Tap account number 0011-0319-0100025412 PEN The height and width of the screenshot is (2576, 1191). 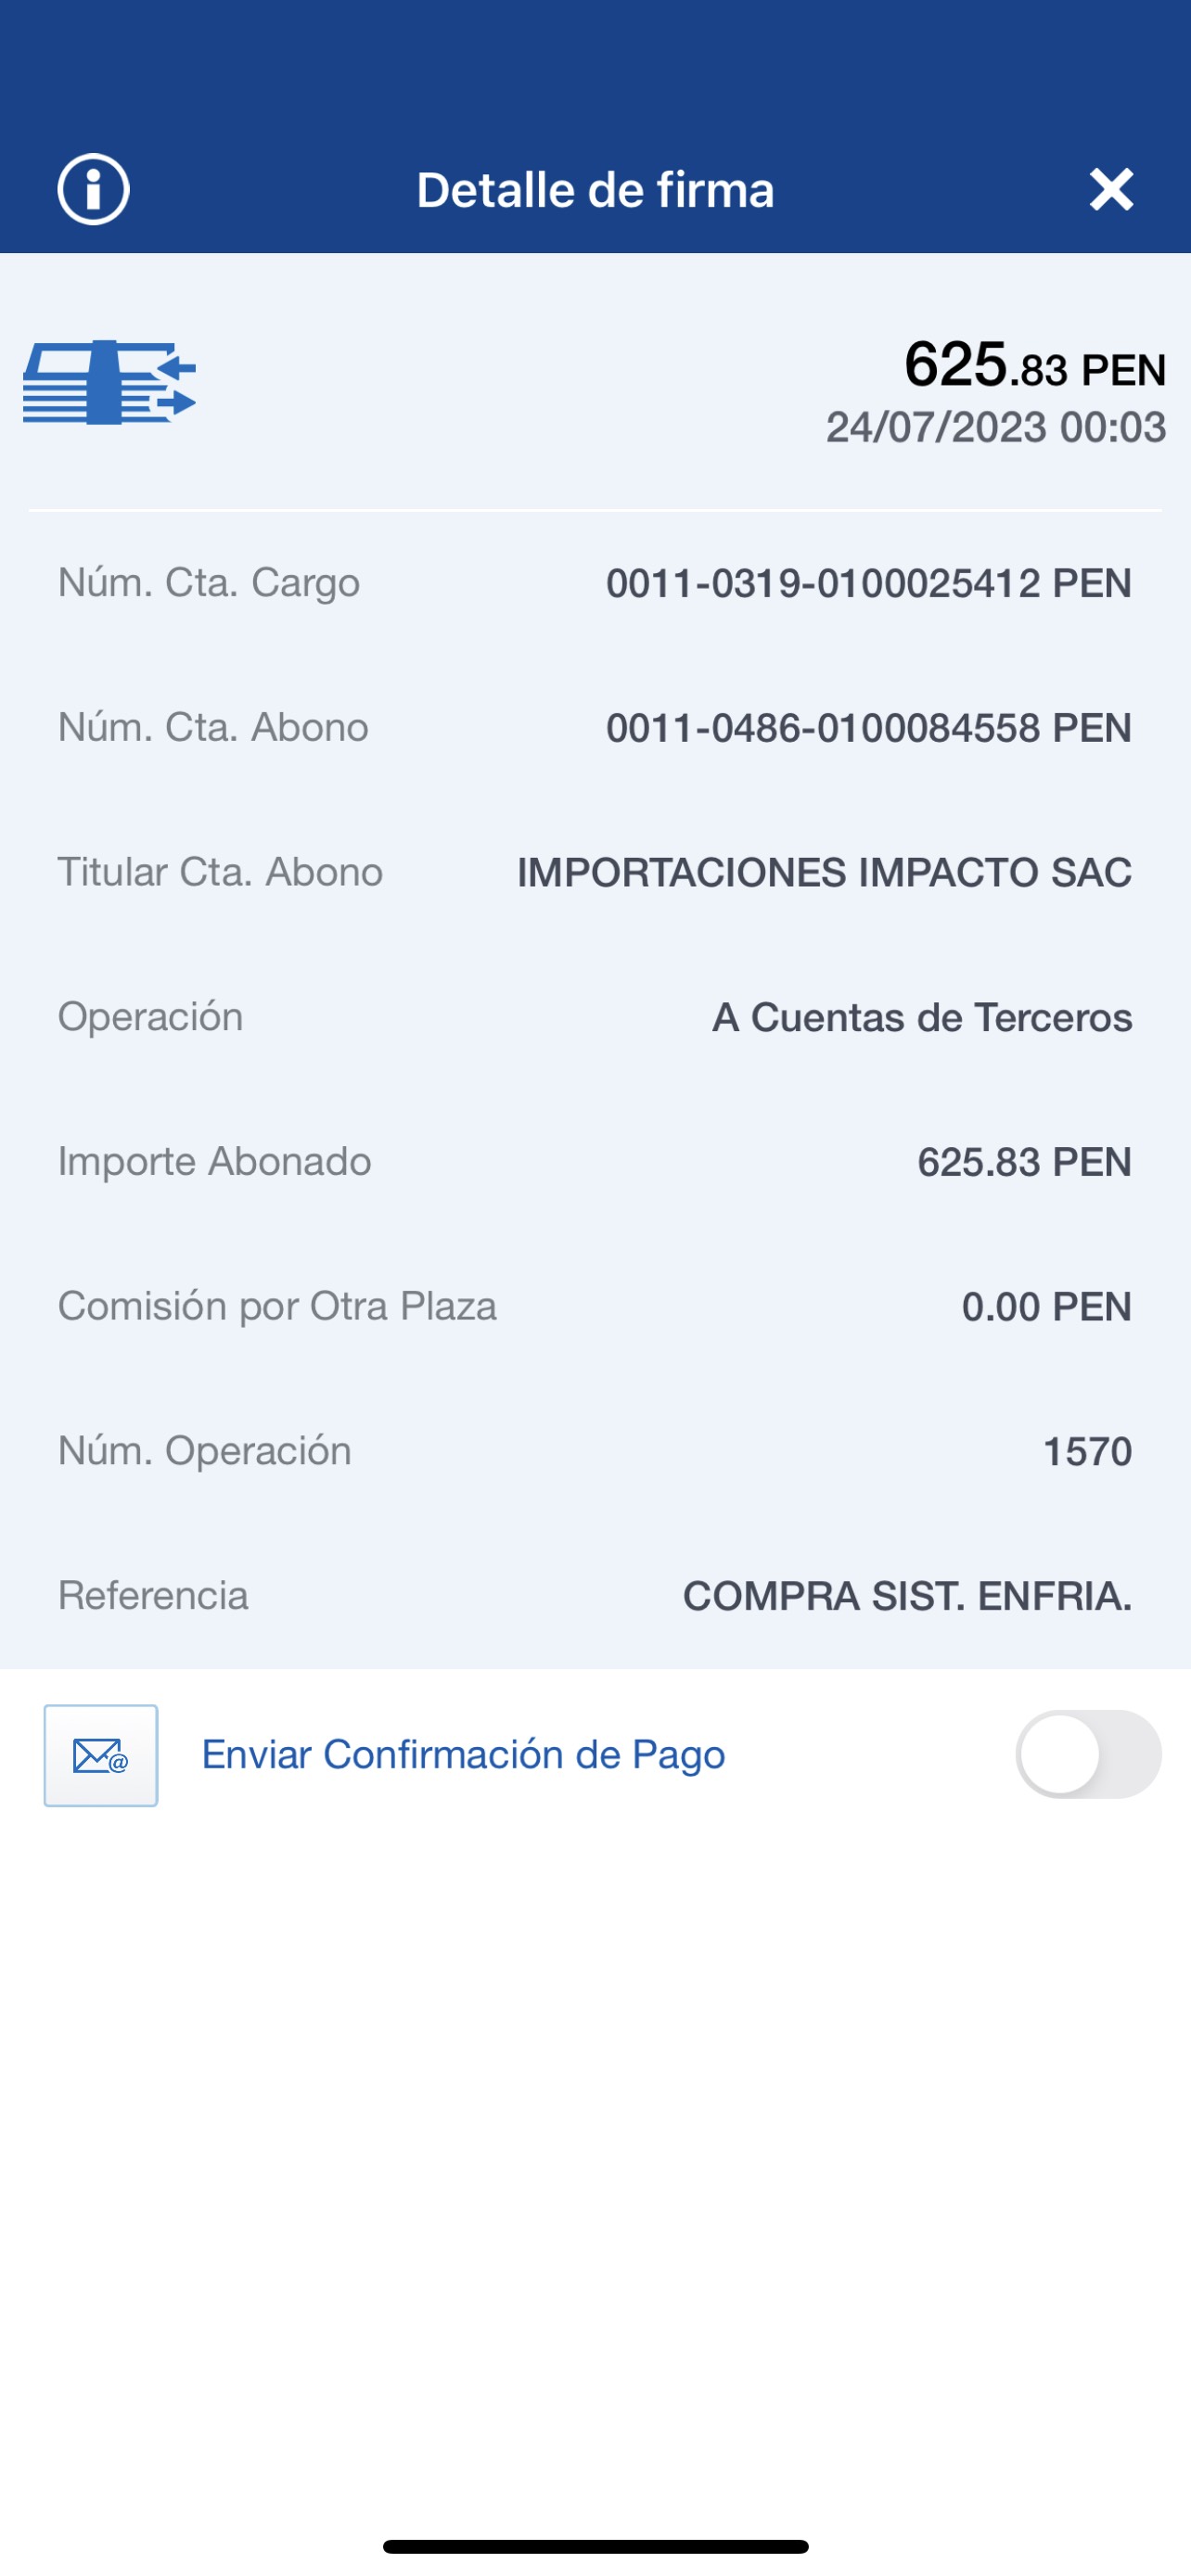point(868,583)
